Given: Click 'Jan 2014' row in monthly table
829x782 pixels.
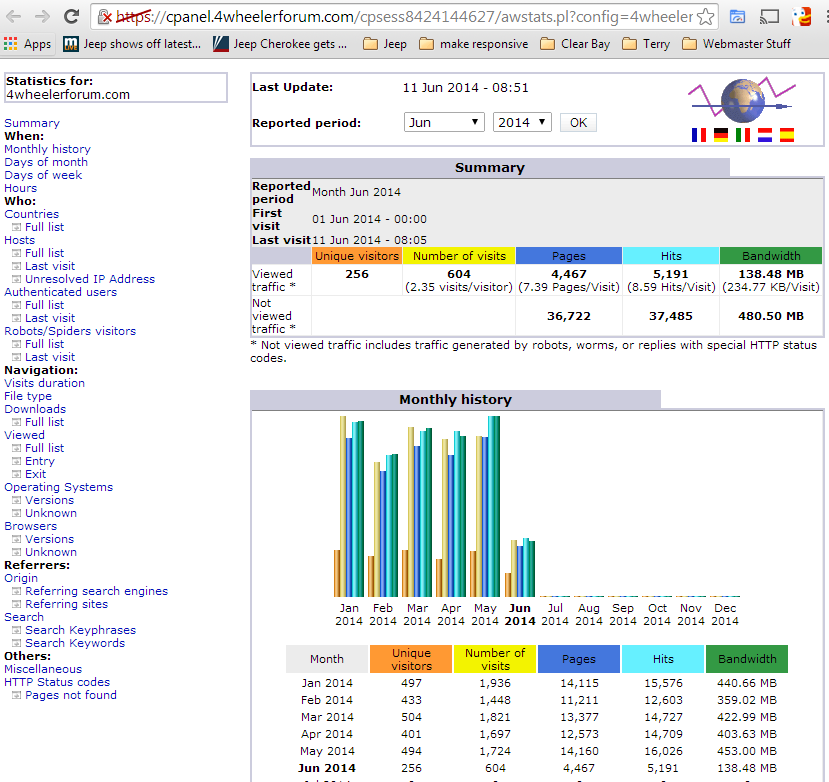Looking at the screenshot, I should (x=537, y=683).
